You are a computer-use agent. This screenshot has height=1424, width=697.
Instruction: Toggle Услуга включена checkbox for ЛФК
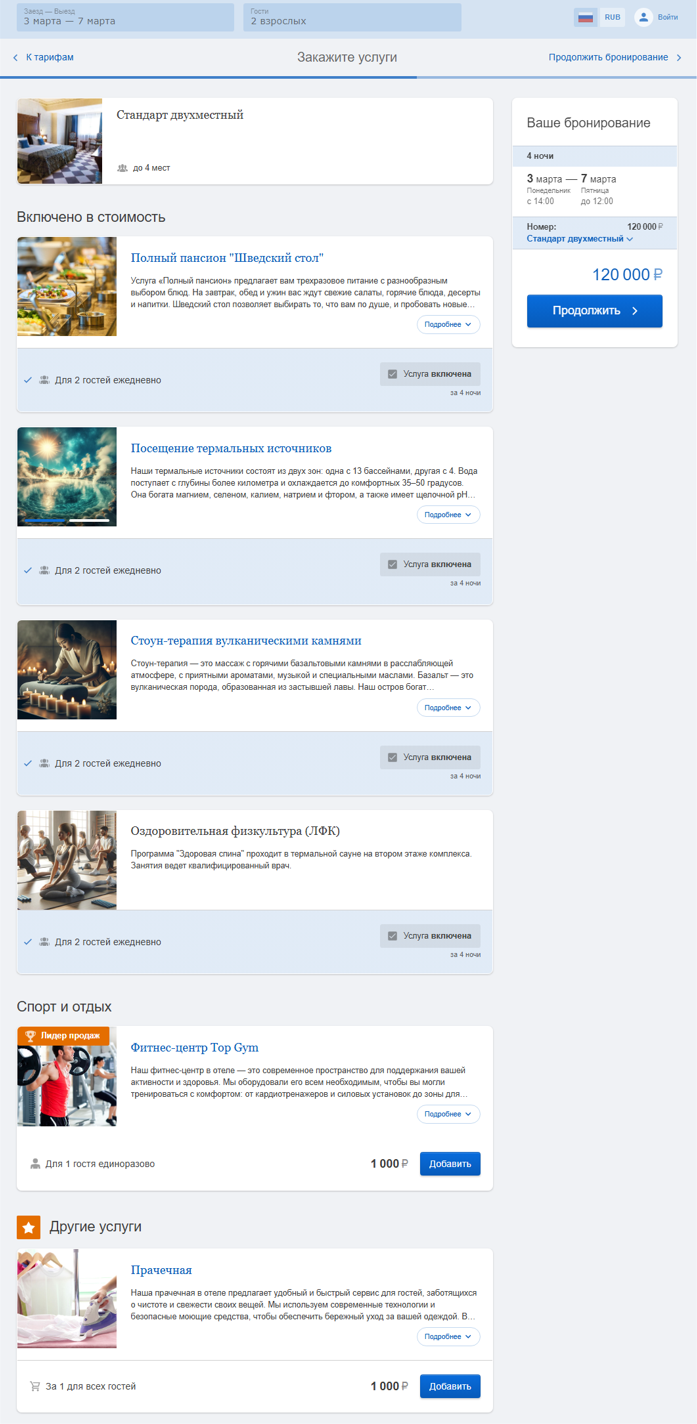393,936
